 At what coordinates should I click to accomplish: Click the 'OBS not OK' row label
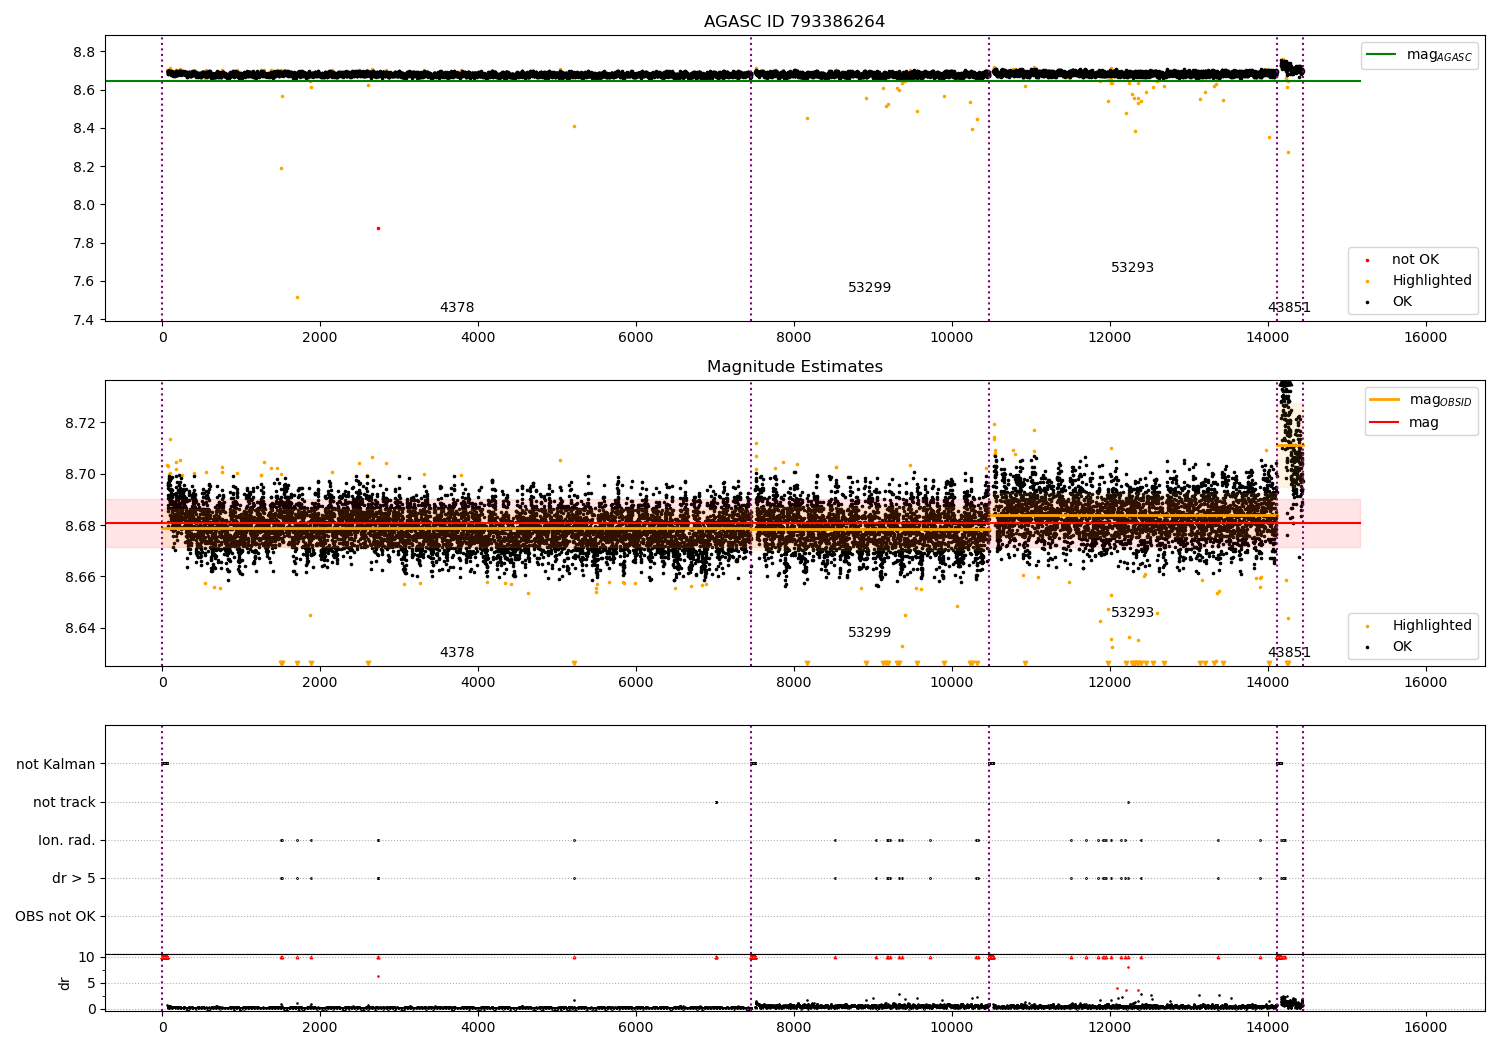(55, 916)
